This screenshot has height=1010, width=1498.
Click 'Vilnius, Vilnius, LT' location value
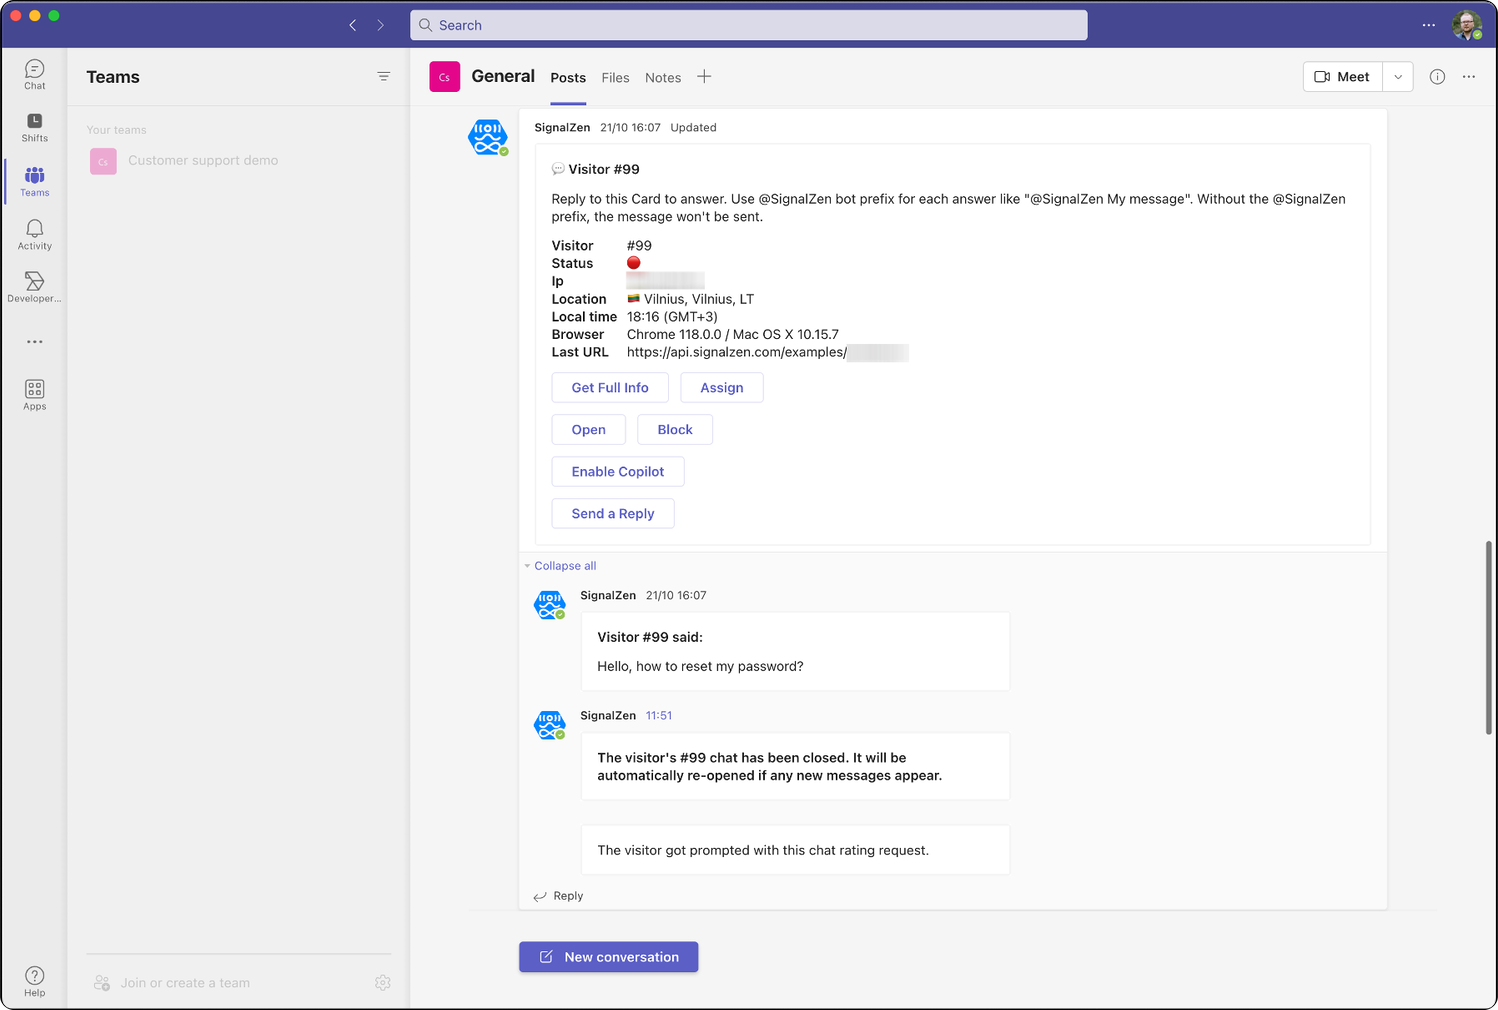699,299
